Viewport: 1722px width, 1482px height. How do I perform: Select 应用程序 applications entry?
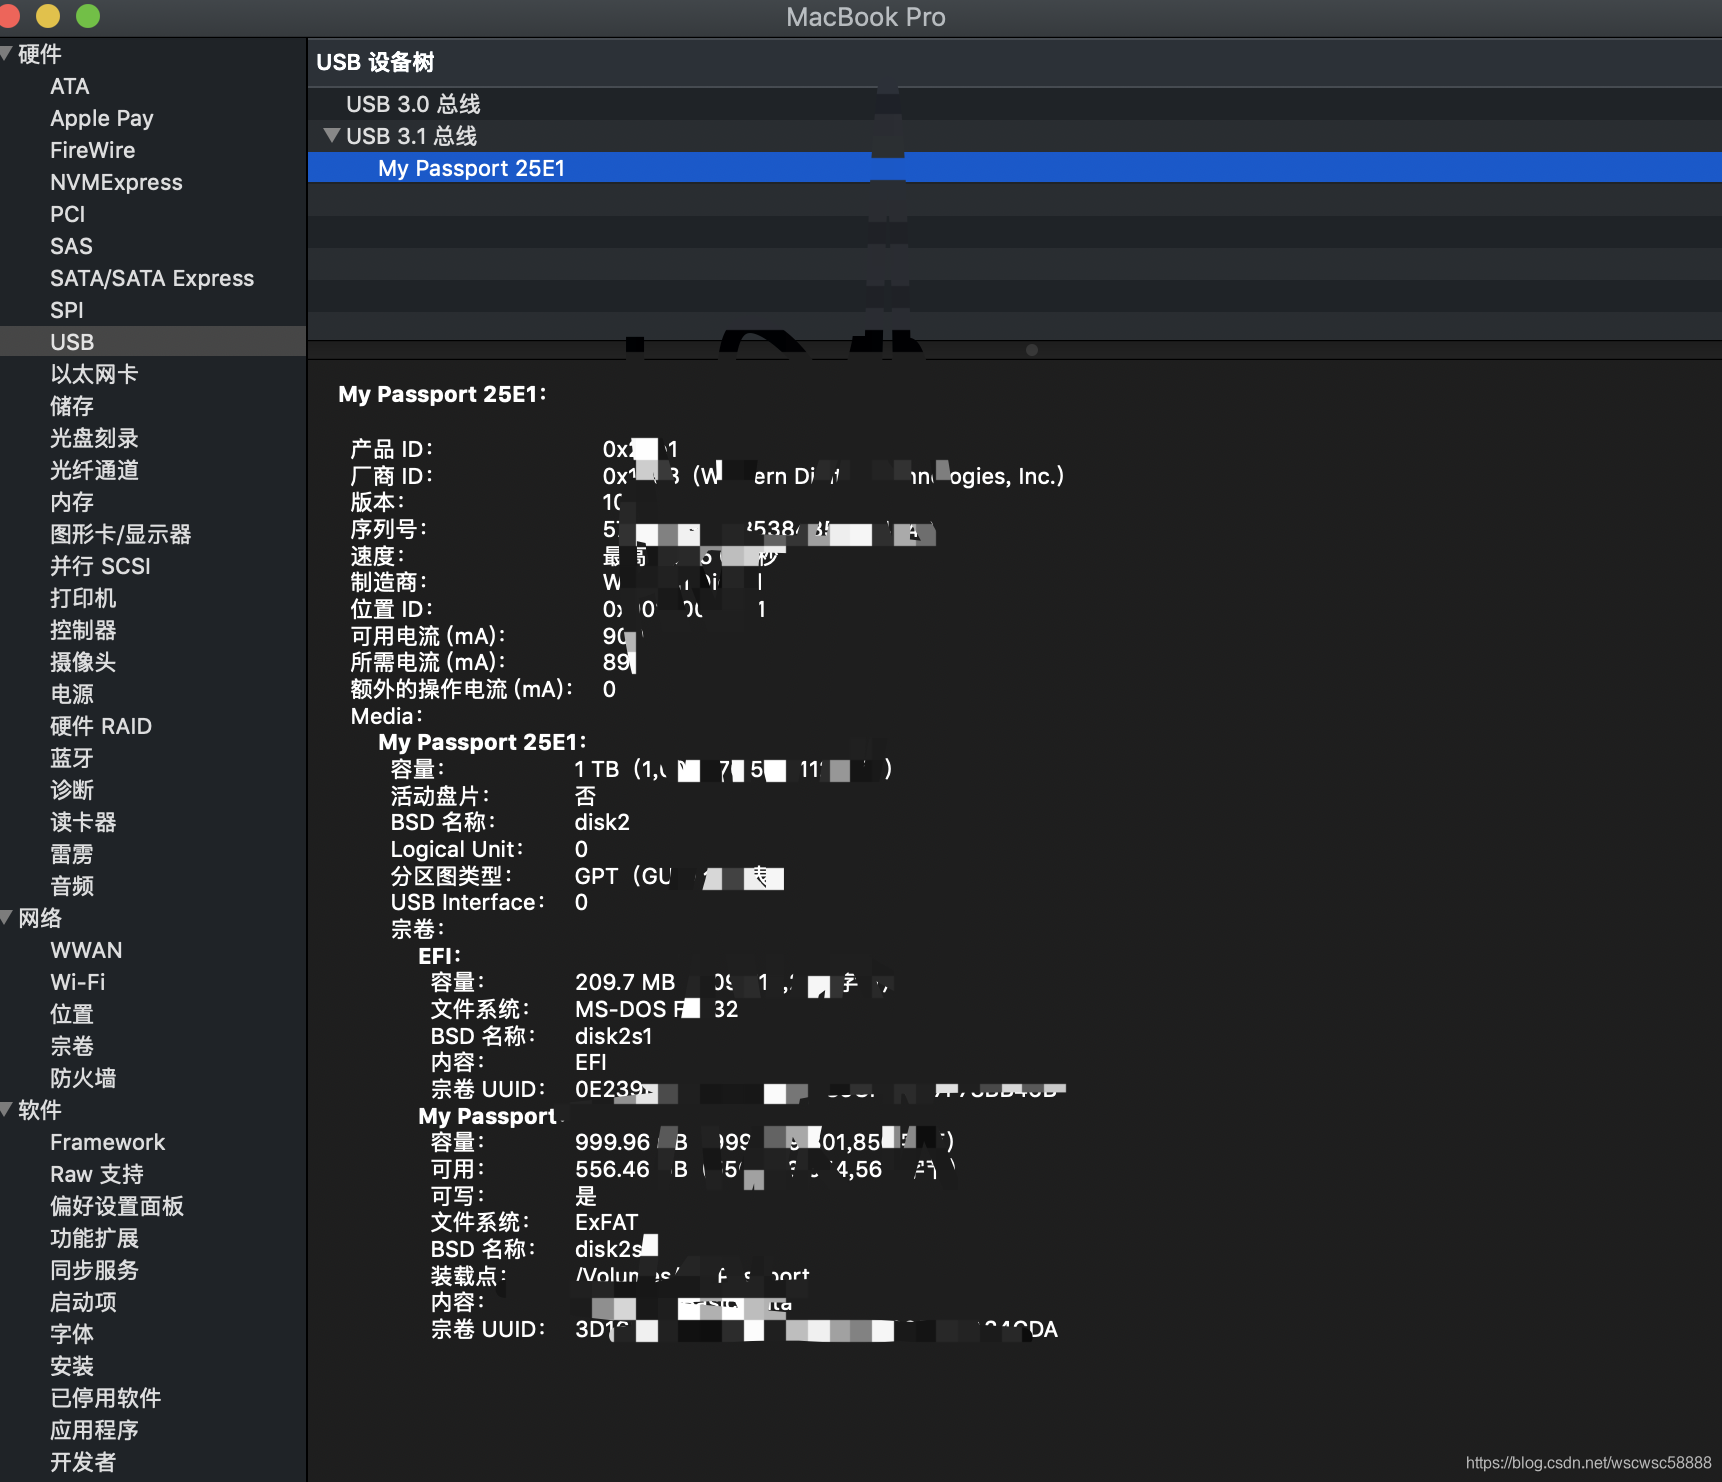94,1430
